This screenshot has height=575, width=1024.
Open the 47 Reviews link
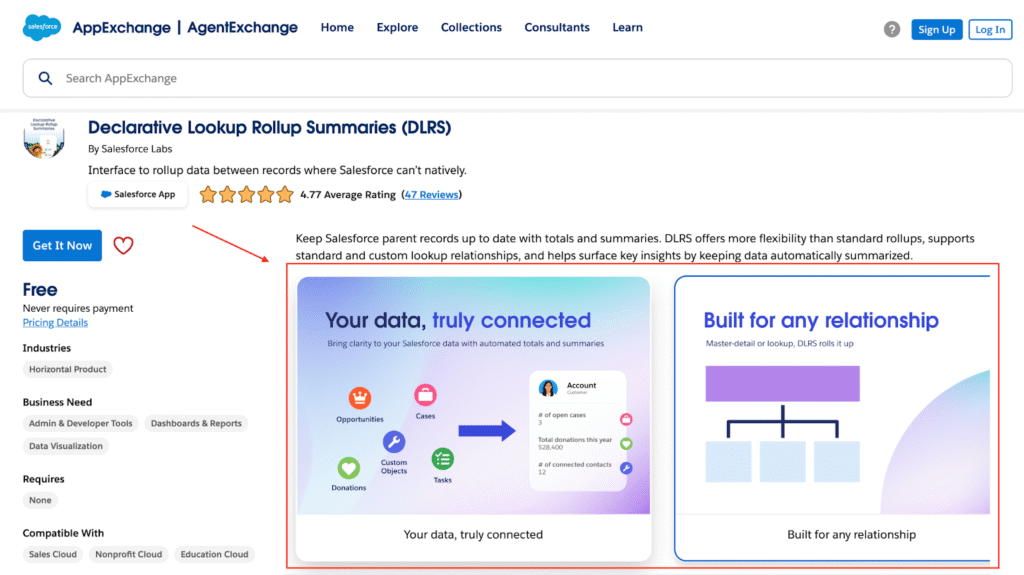[x=431, y=195]
